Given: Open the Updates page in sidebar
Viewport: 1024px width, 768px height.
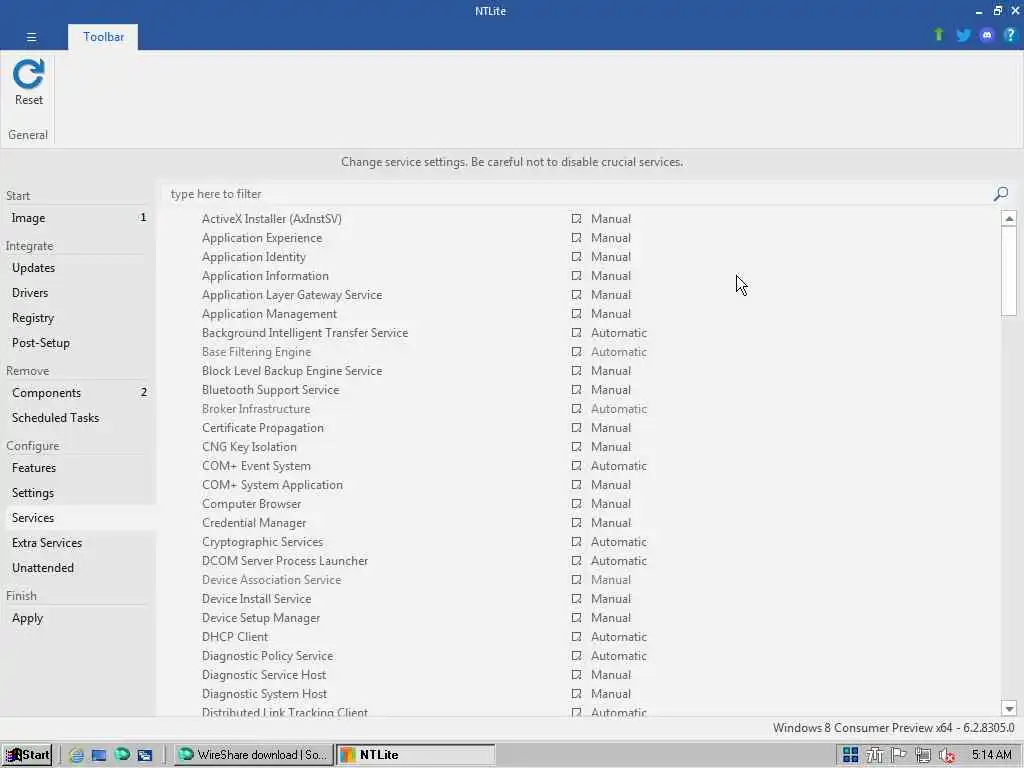Looking at the screenshot, I should [78, 268].
